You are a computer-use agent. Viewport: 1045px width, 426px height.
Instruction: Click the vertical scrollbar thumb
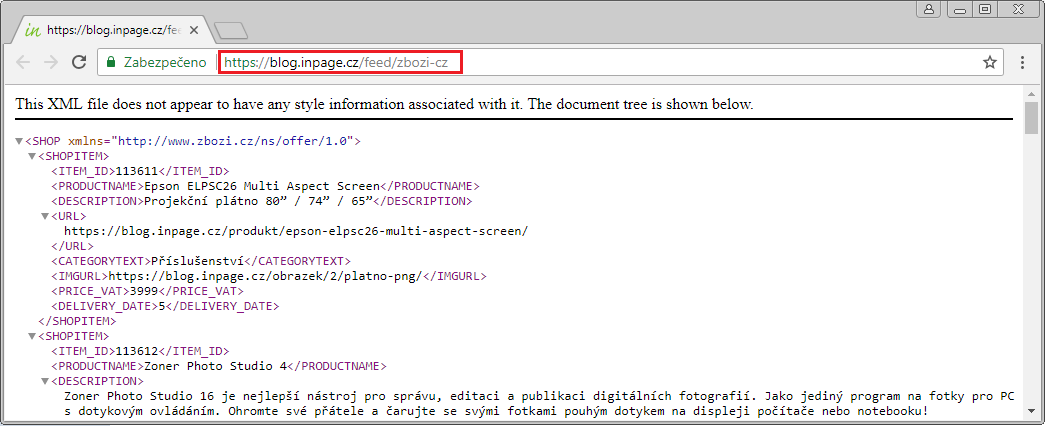[1032, 118]
